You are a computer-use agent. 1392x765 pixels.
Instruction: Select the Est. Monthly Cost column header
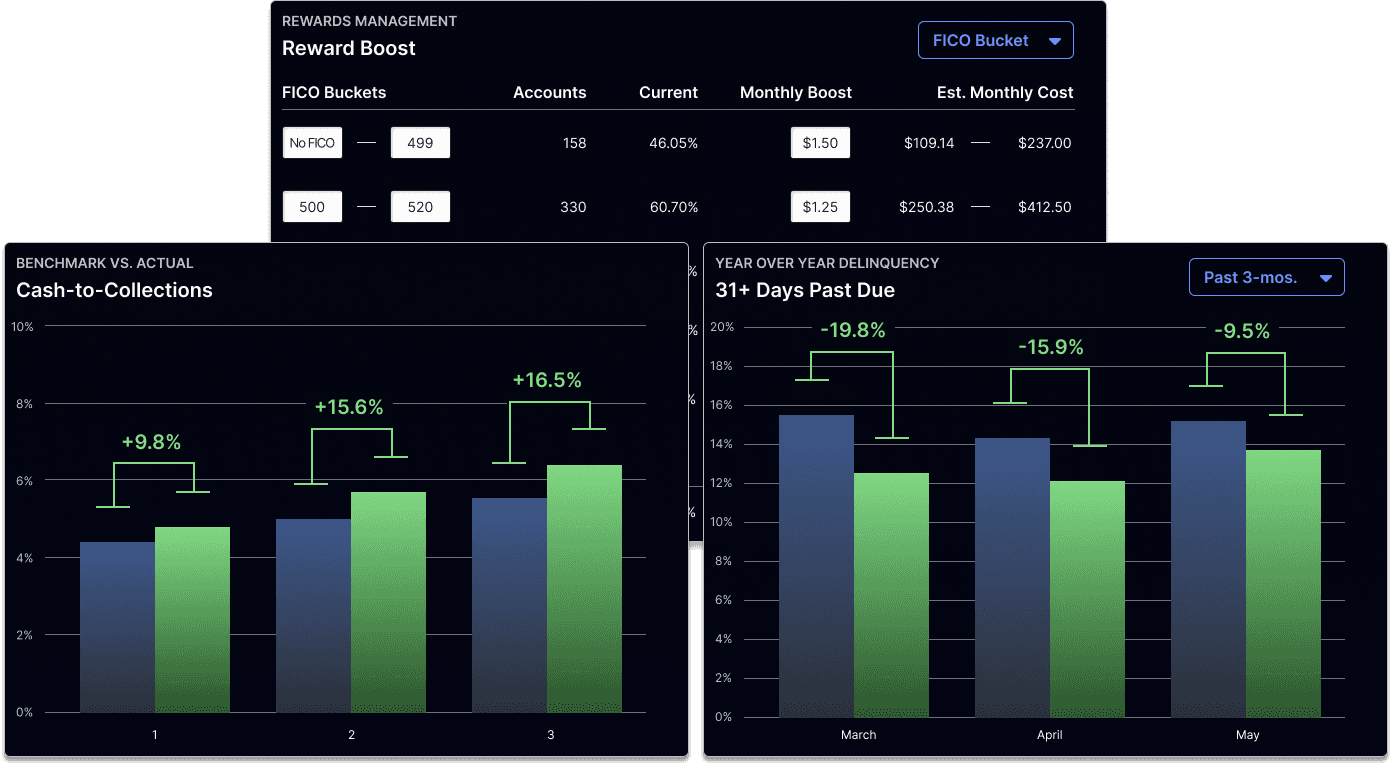pyautogui.click(x=1005, y=92)
